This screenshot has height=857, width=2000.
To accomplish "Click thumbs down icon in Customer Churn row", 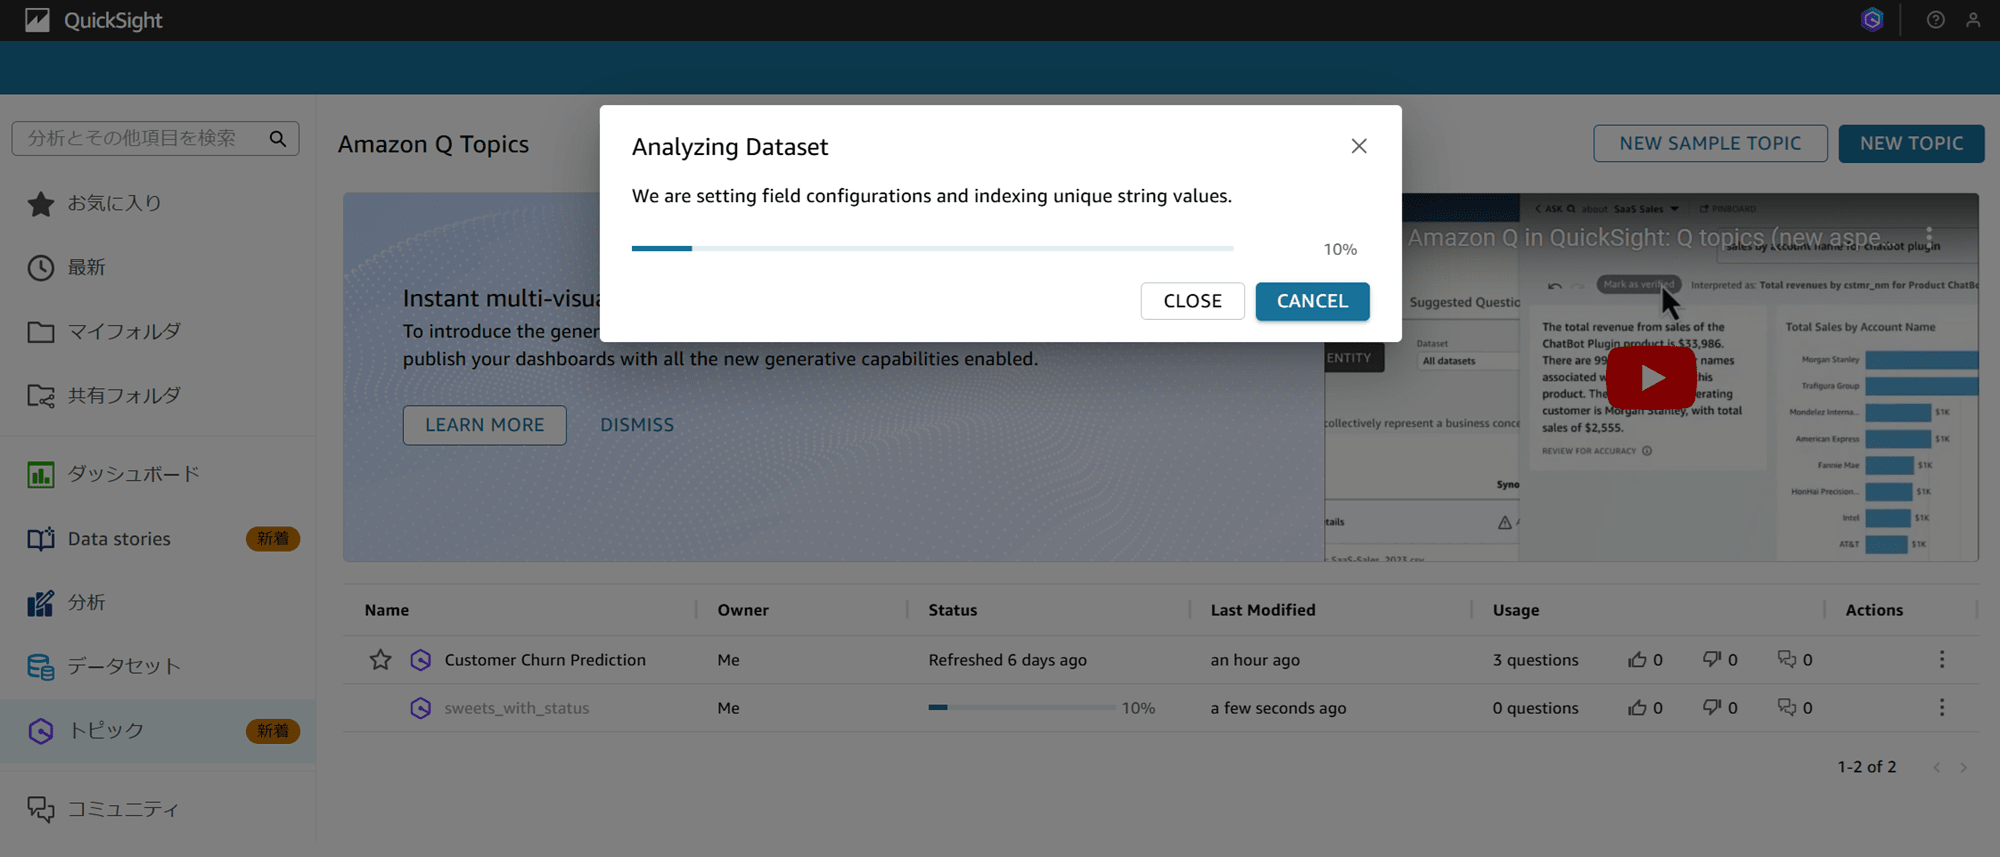I will click(1712, 659).
